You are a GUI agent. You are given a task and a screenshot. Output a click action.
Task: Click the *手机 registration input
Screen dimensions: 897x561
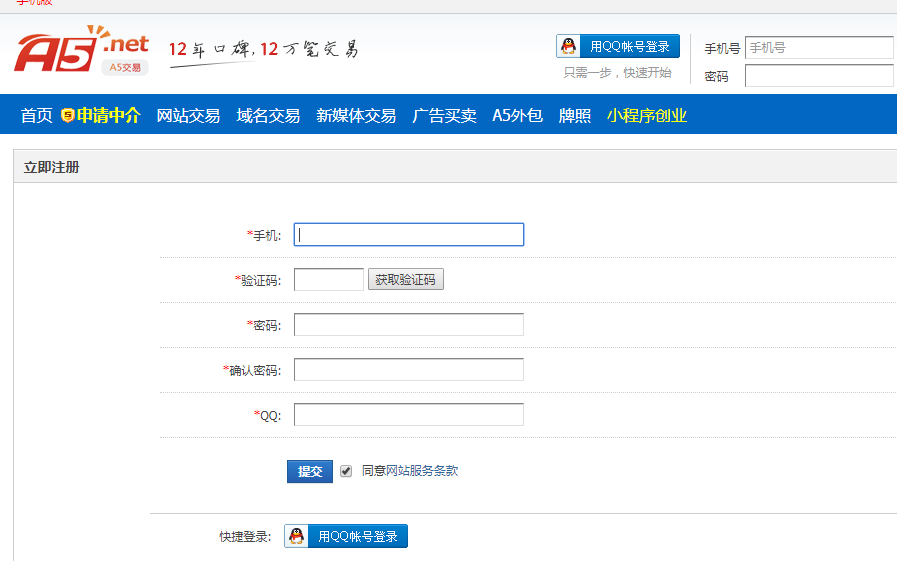click(409, 234)
